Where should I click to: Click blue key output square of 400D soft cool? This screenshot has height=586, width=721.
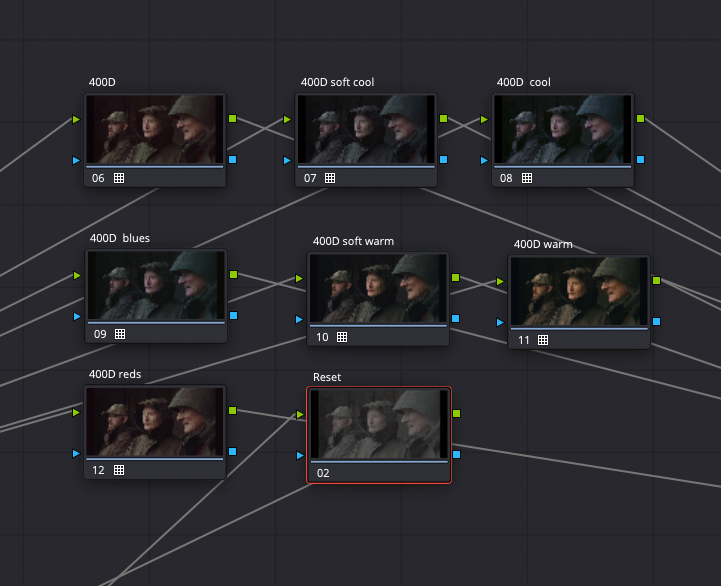tap(443, 159)
